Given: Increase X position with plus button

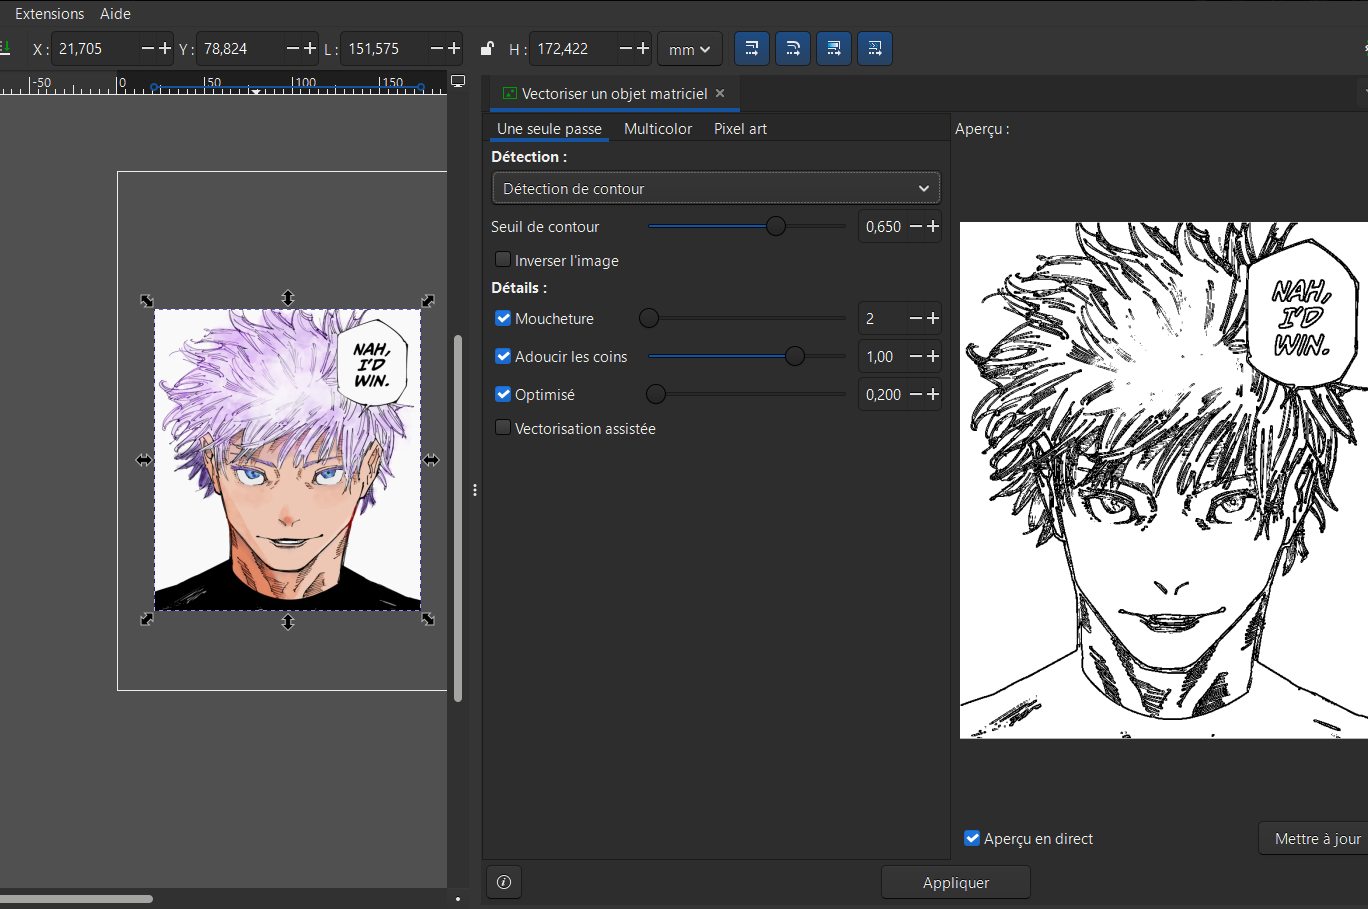Looking at the screenshot, I should click(x=165, y=48).
